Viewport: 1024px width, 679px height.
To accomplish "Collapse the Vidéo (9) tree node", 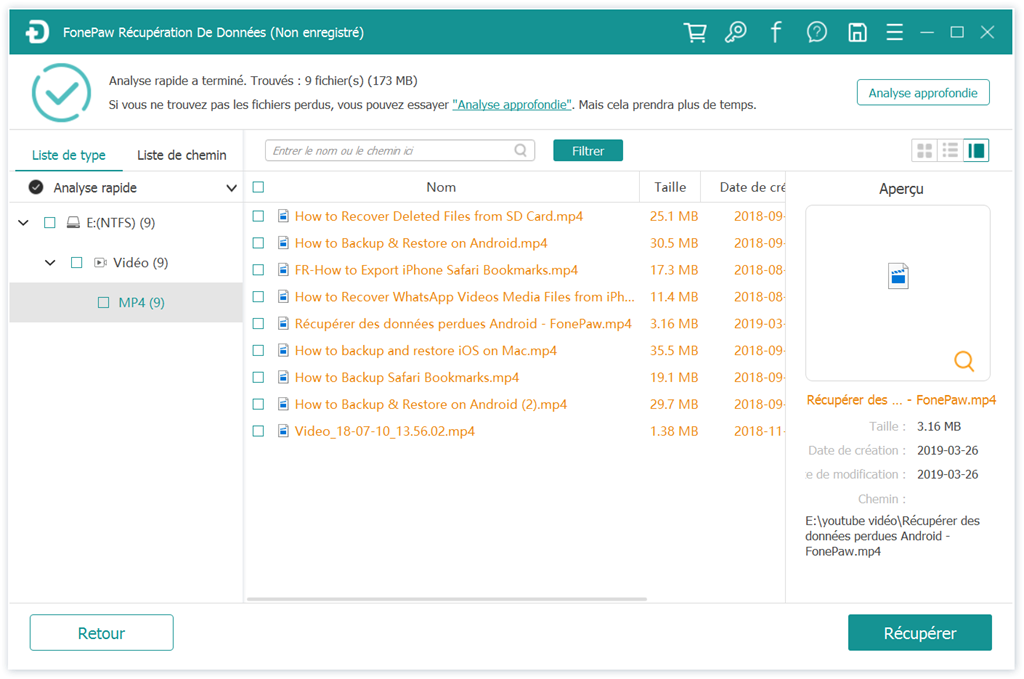I will (x=50, y=262).
